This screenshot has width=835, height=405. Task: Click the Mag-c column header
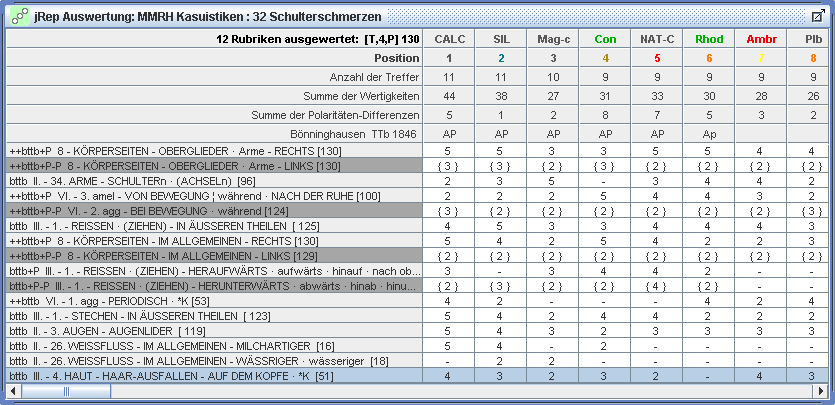pos(553,38)
